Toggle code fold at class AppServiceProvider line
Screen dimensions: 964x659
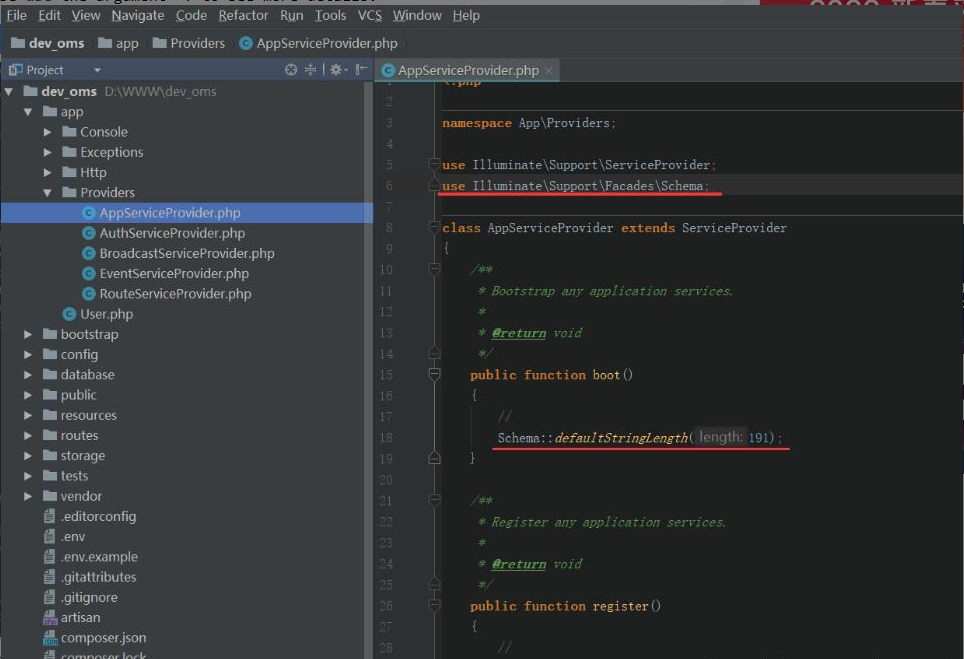coord(434,228)
